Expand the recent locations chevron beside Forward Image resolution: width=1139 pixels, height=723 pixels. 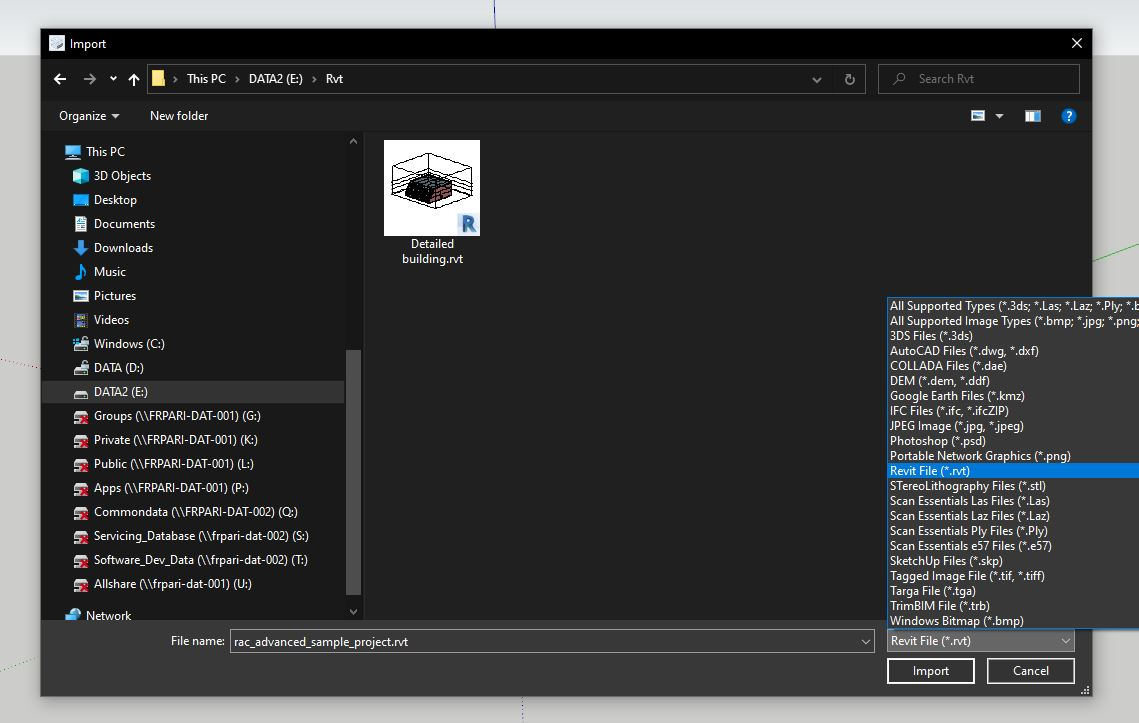coord(111,79)
